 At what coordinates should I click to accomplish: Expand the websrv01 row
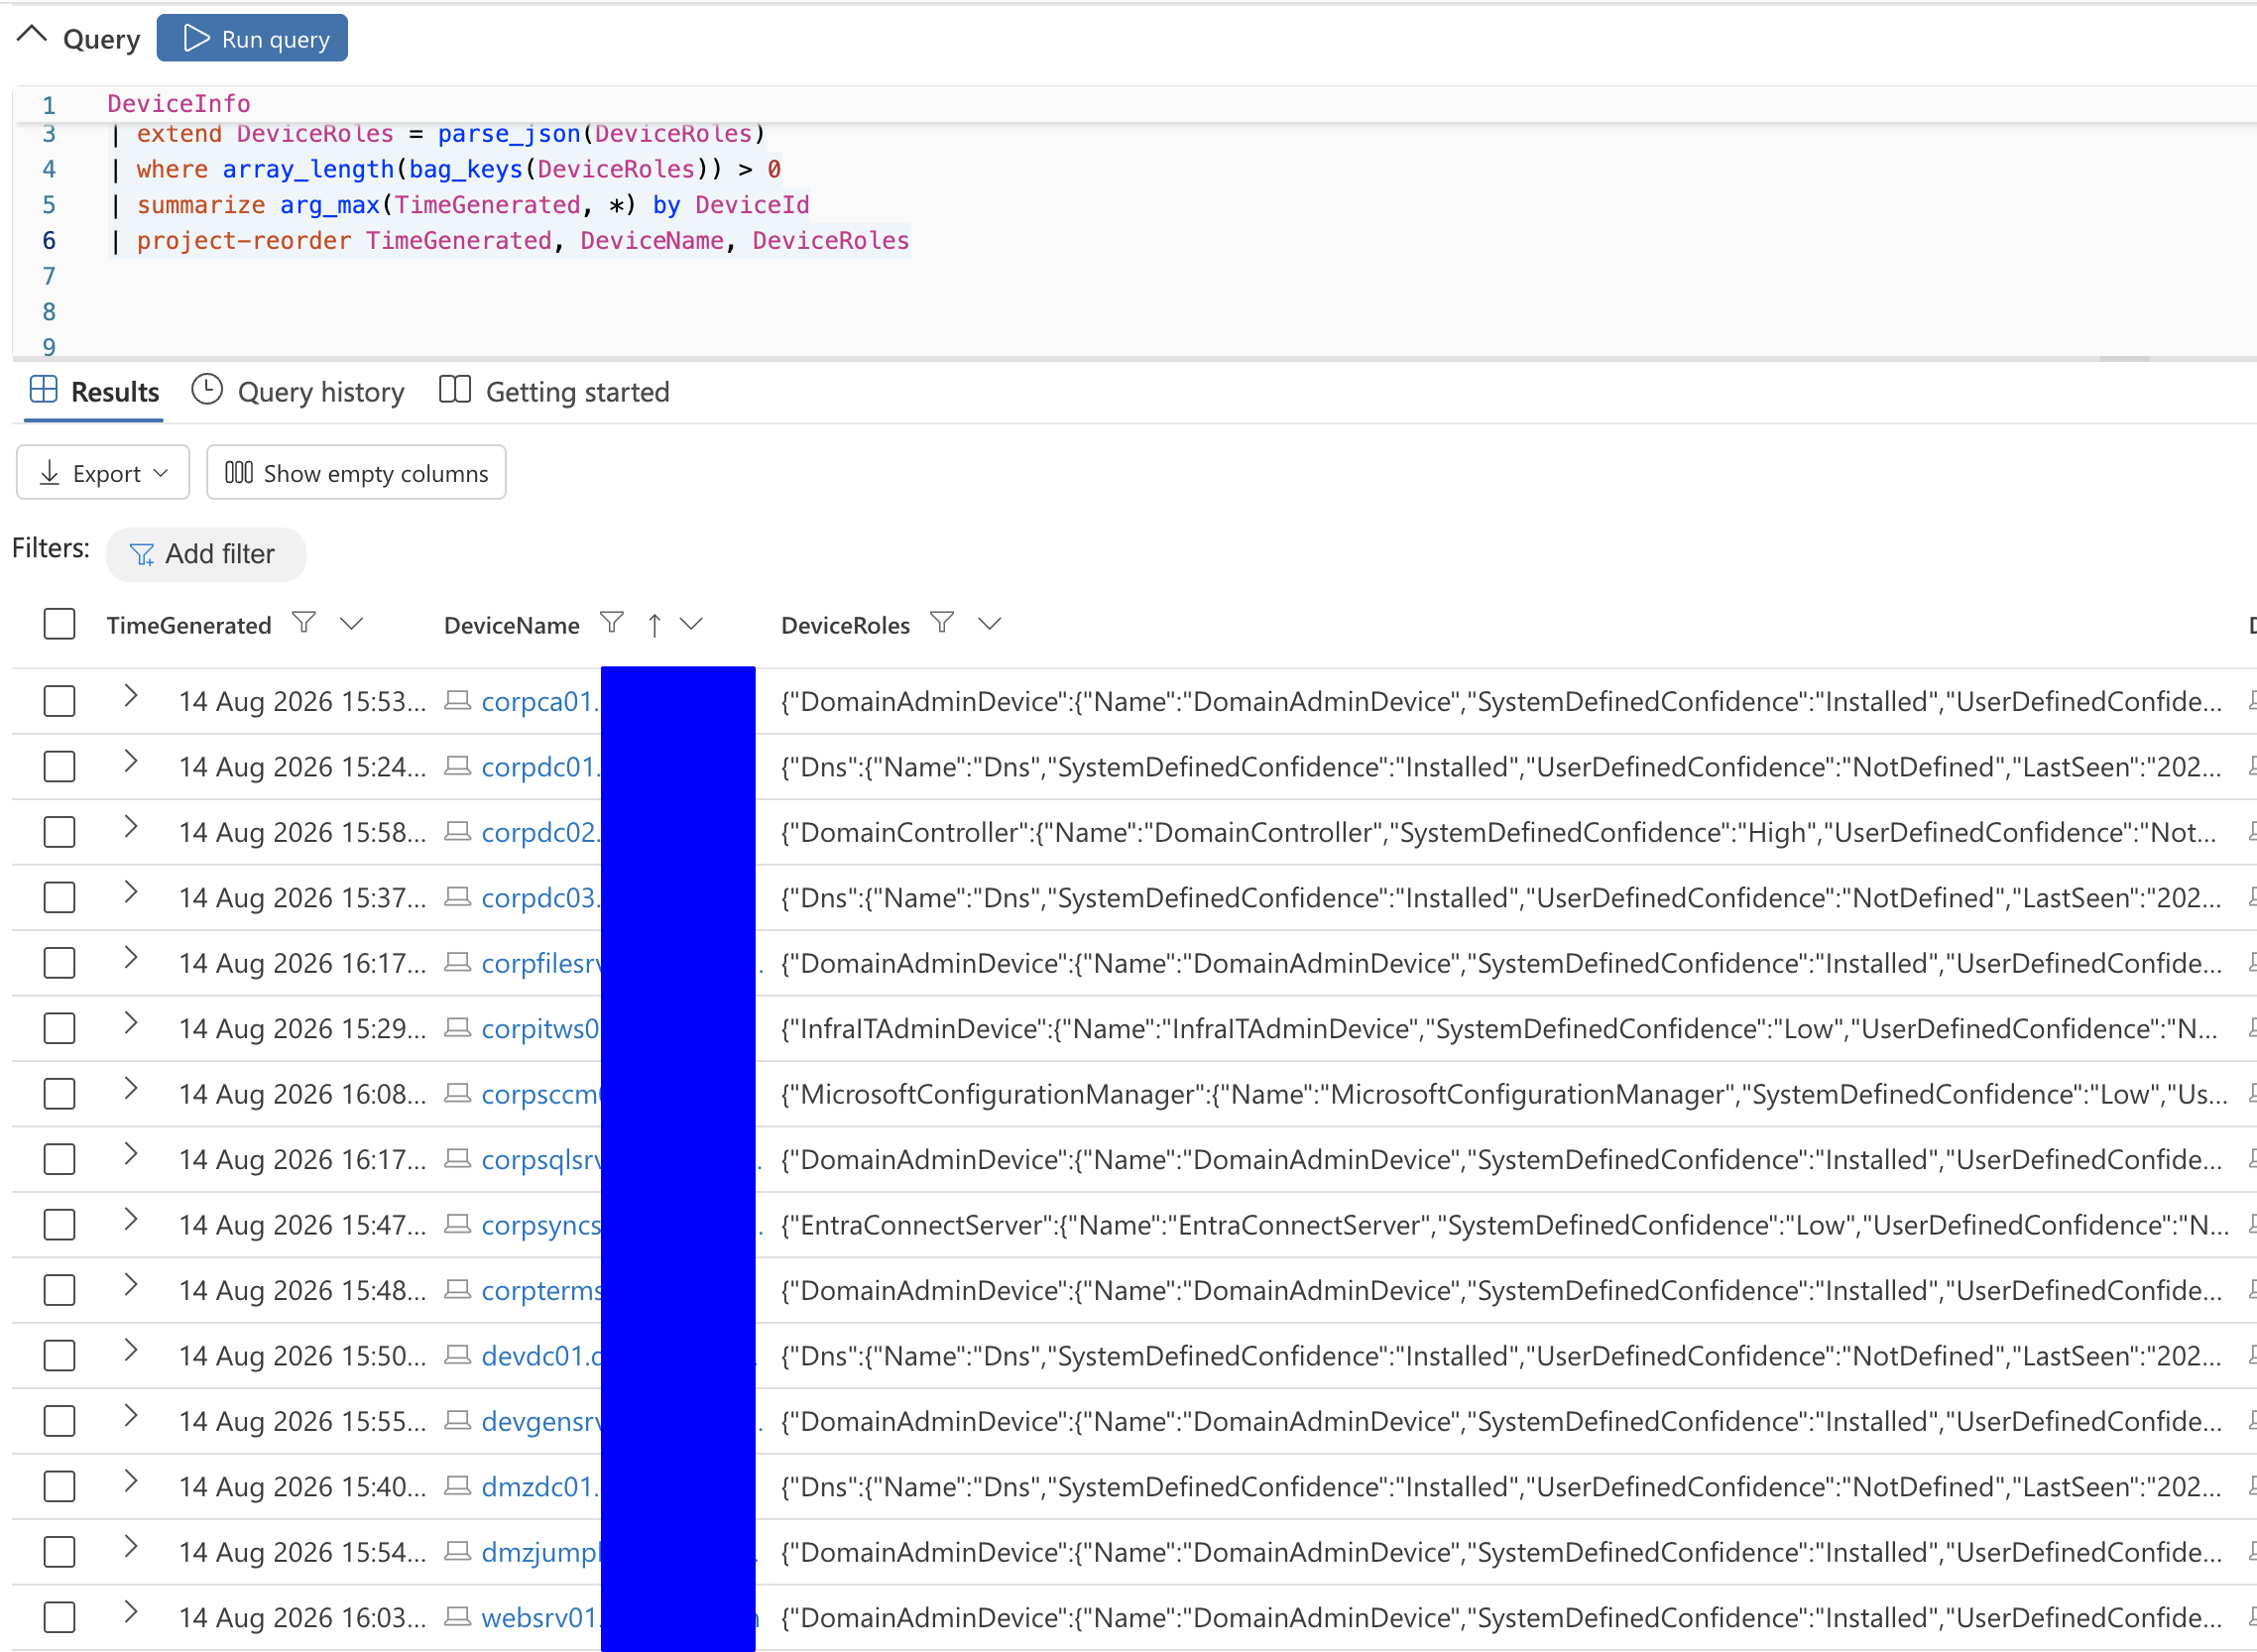130,1613
